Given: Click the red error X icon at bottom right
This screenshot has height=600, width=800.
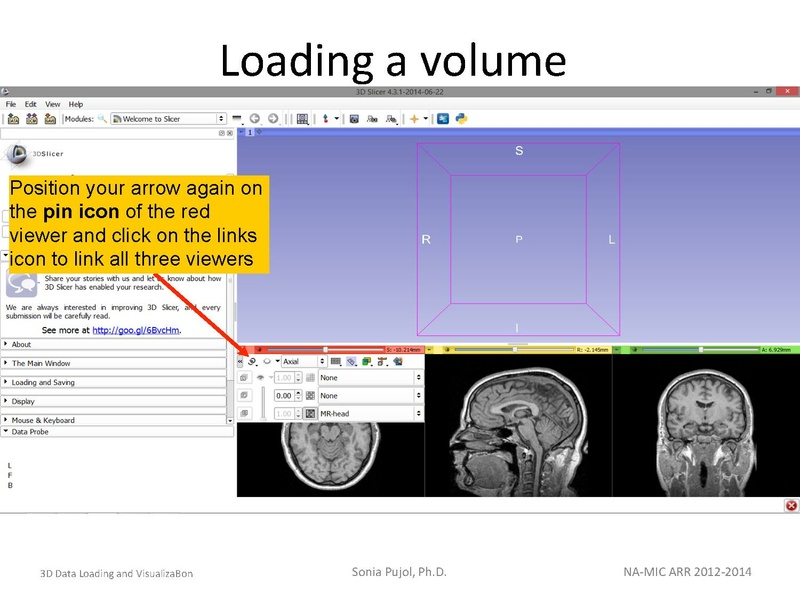Looking at the screenshot, I should 791,506.
